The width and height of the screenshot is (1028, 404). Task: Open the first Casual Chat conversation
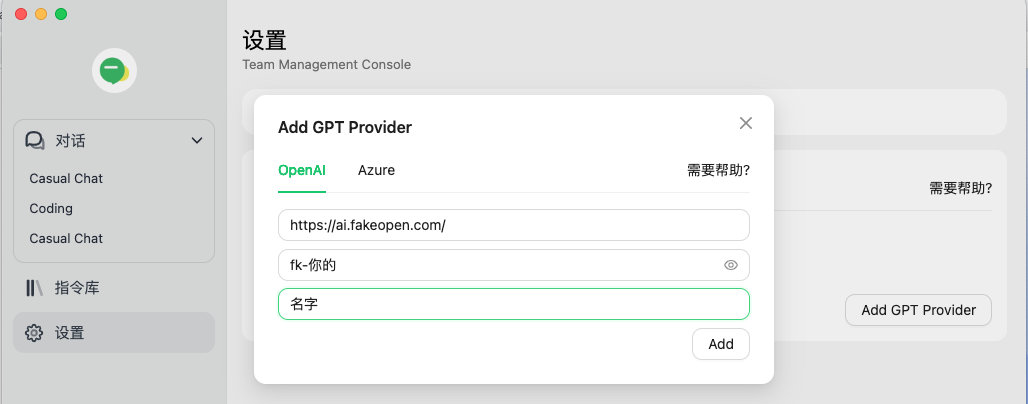(x=66, y=178)
